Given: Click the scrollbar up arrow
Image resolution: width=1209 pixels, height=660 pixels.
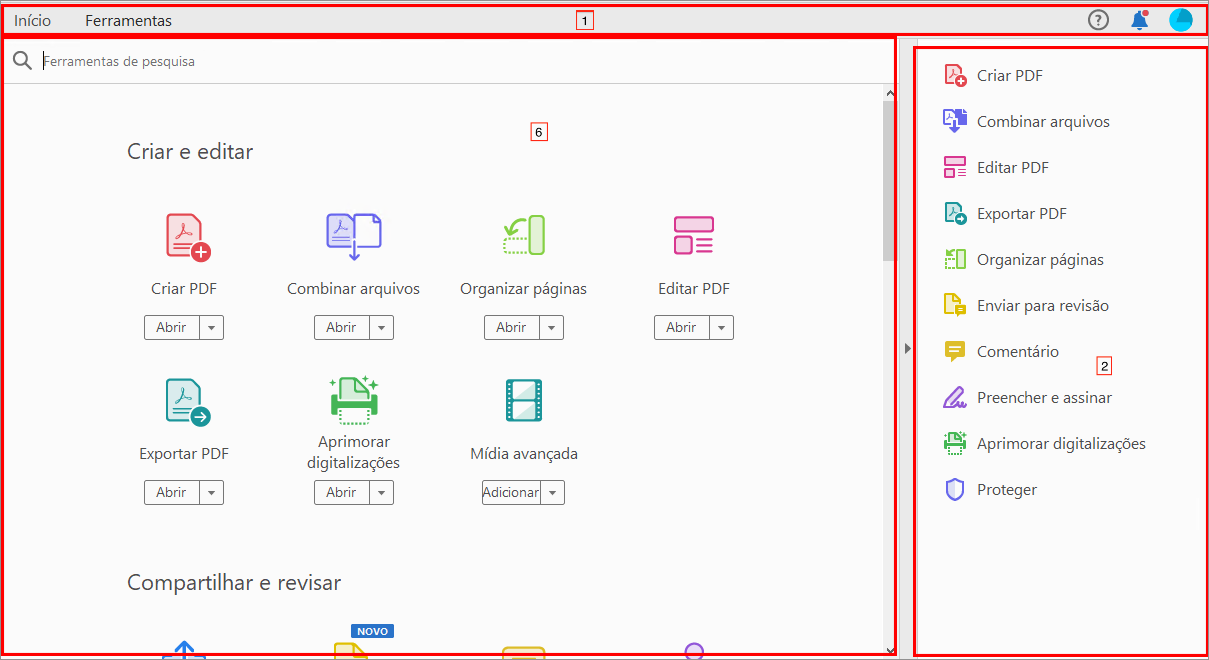Looking at the screenshot, I should coord(890,93).
